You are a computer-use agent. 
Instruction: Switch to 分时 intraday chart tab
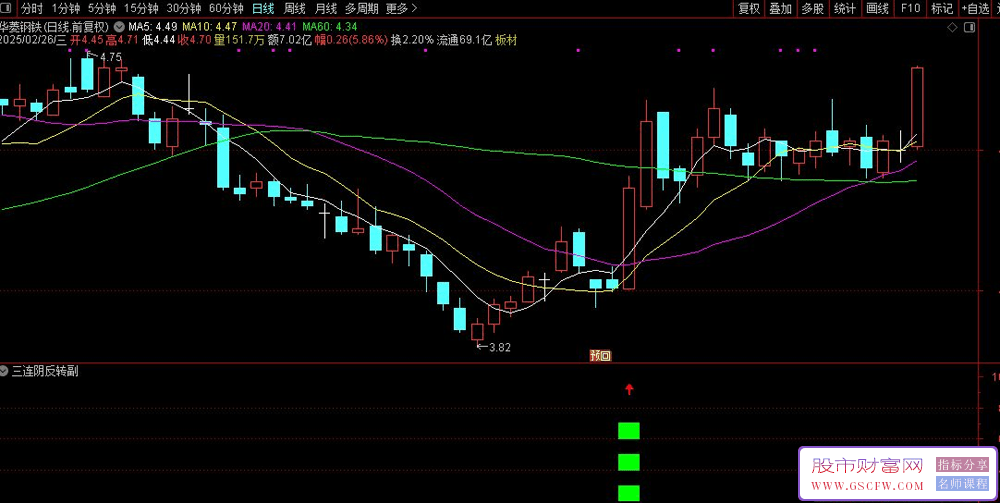[x=31, y=8]
